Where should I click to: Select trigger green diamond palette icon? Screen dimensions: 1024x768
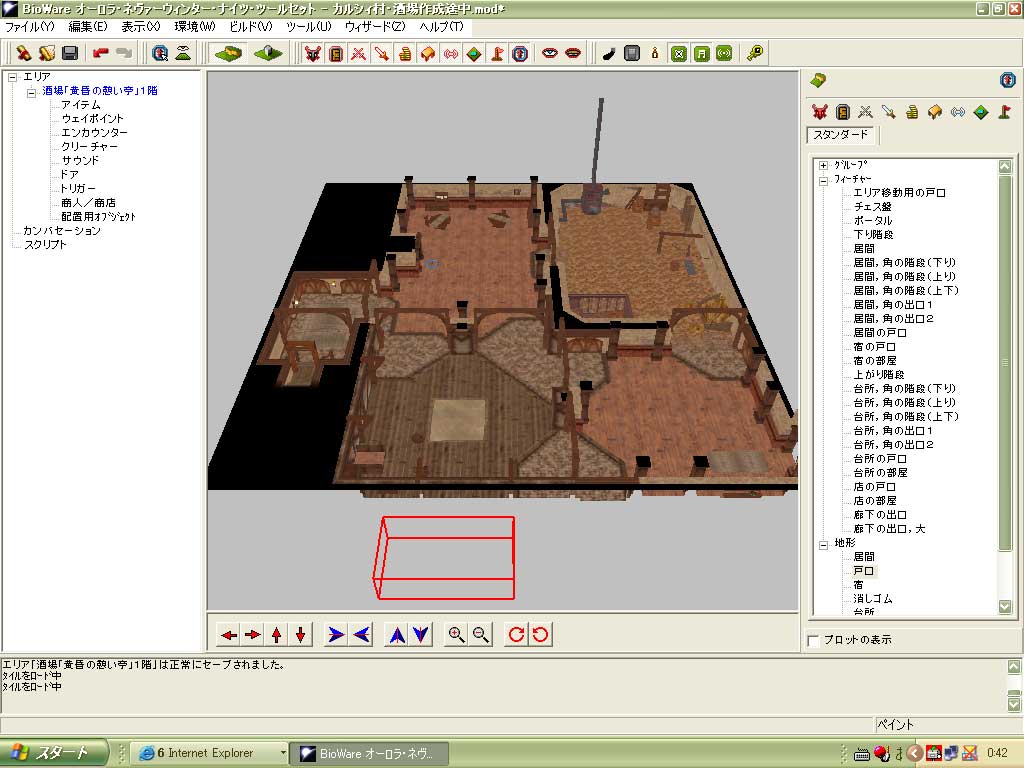coord(981,112)
